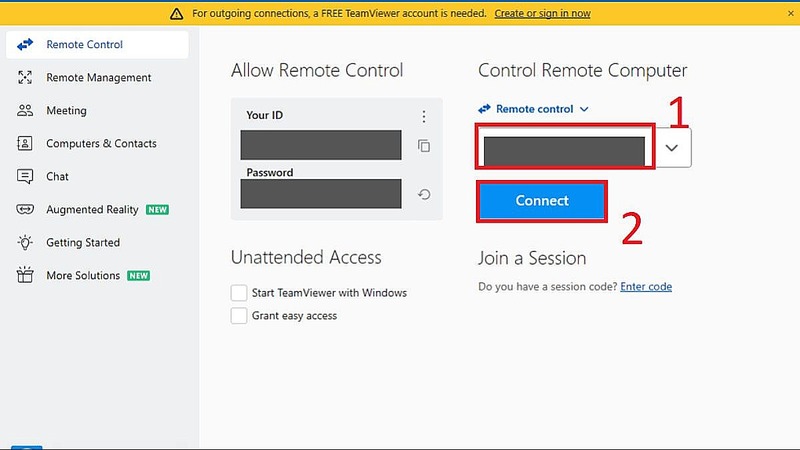The height and width of the screenshot is (450, 800).
Task: Follow the Create or sign in now link
Action: pyautogui.click(x=542, y=13)
